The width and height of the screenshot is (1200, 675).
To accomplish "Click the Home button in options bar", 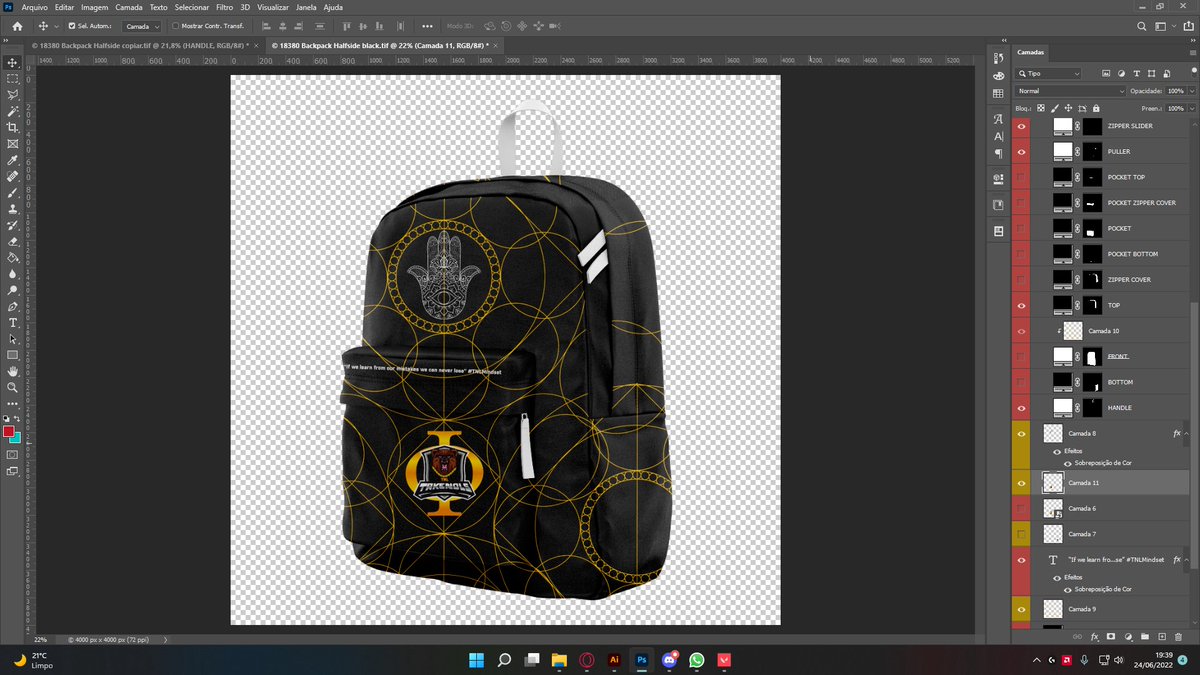I will [x=15, y=26].
